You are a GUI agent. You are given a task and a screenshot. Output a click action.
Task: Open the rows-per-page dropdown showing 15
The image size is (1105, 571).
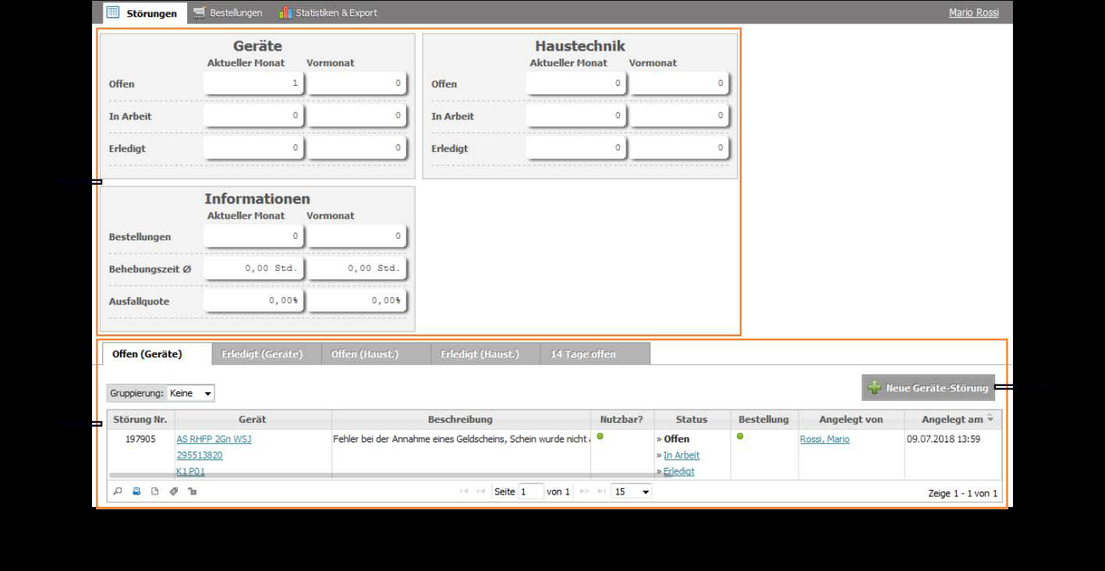631,491
